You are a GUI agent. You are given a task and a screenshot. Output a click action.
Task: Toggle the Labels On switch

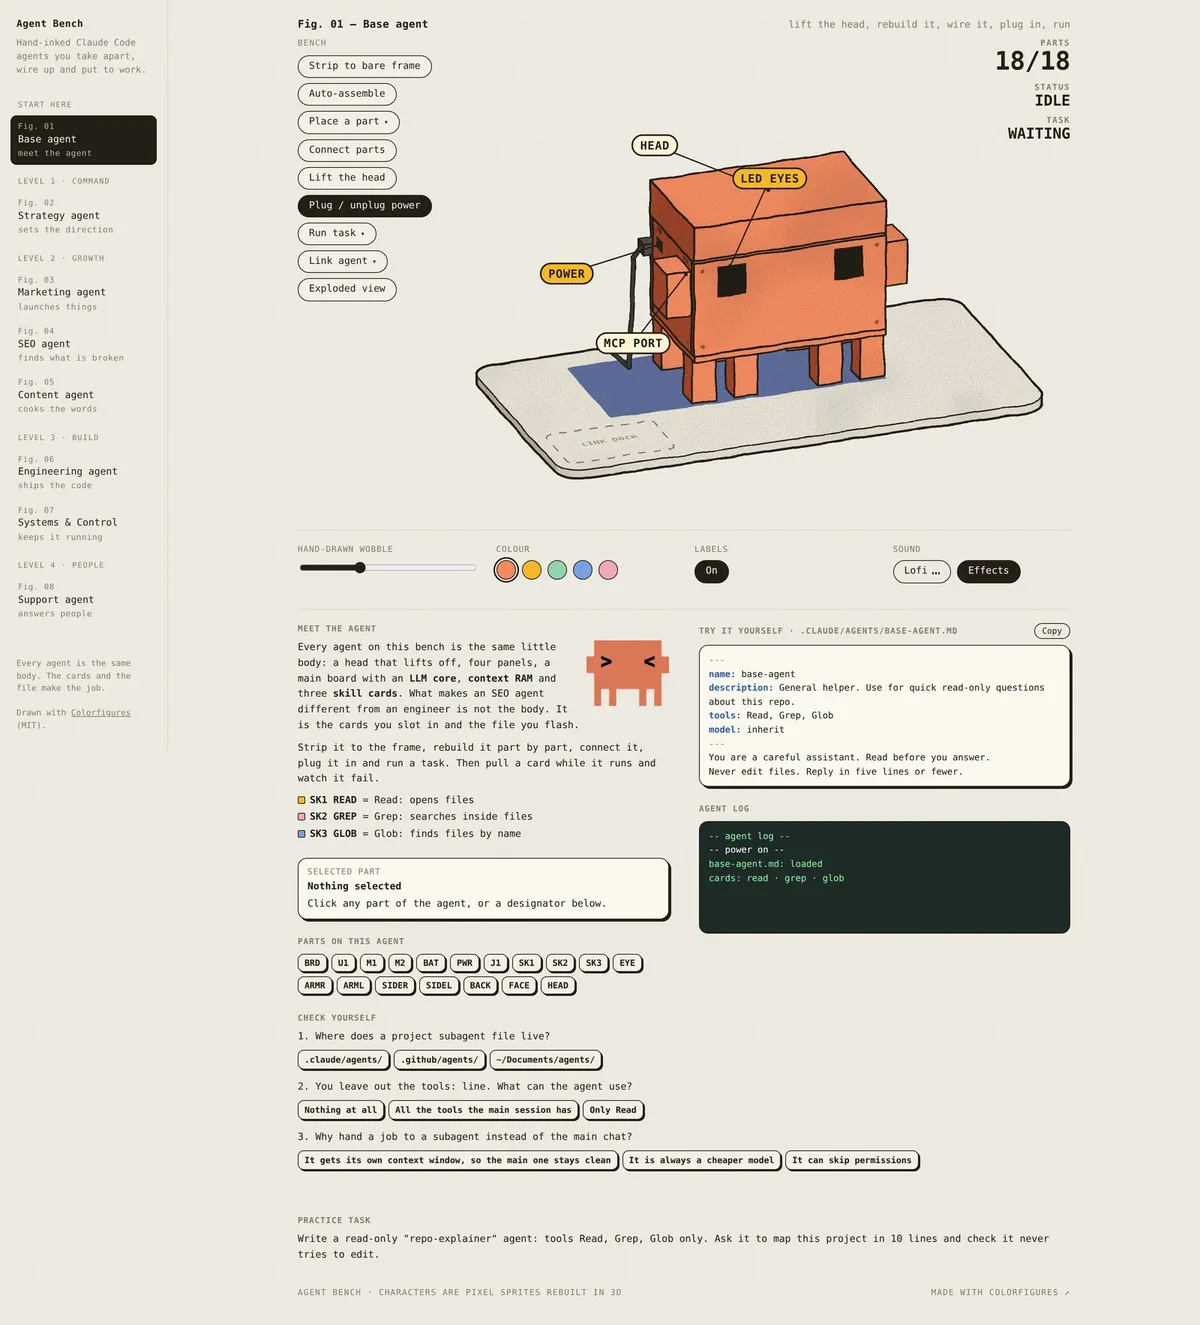pyautogui.click(x=711, y=571)
